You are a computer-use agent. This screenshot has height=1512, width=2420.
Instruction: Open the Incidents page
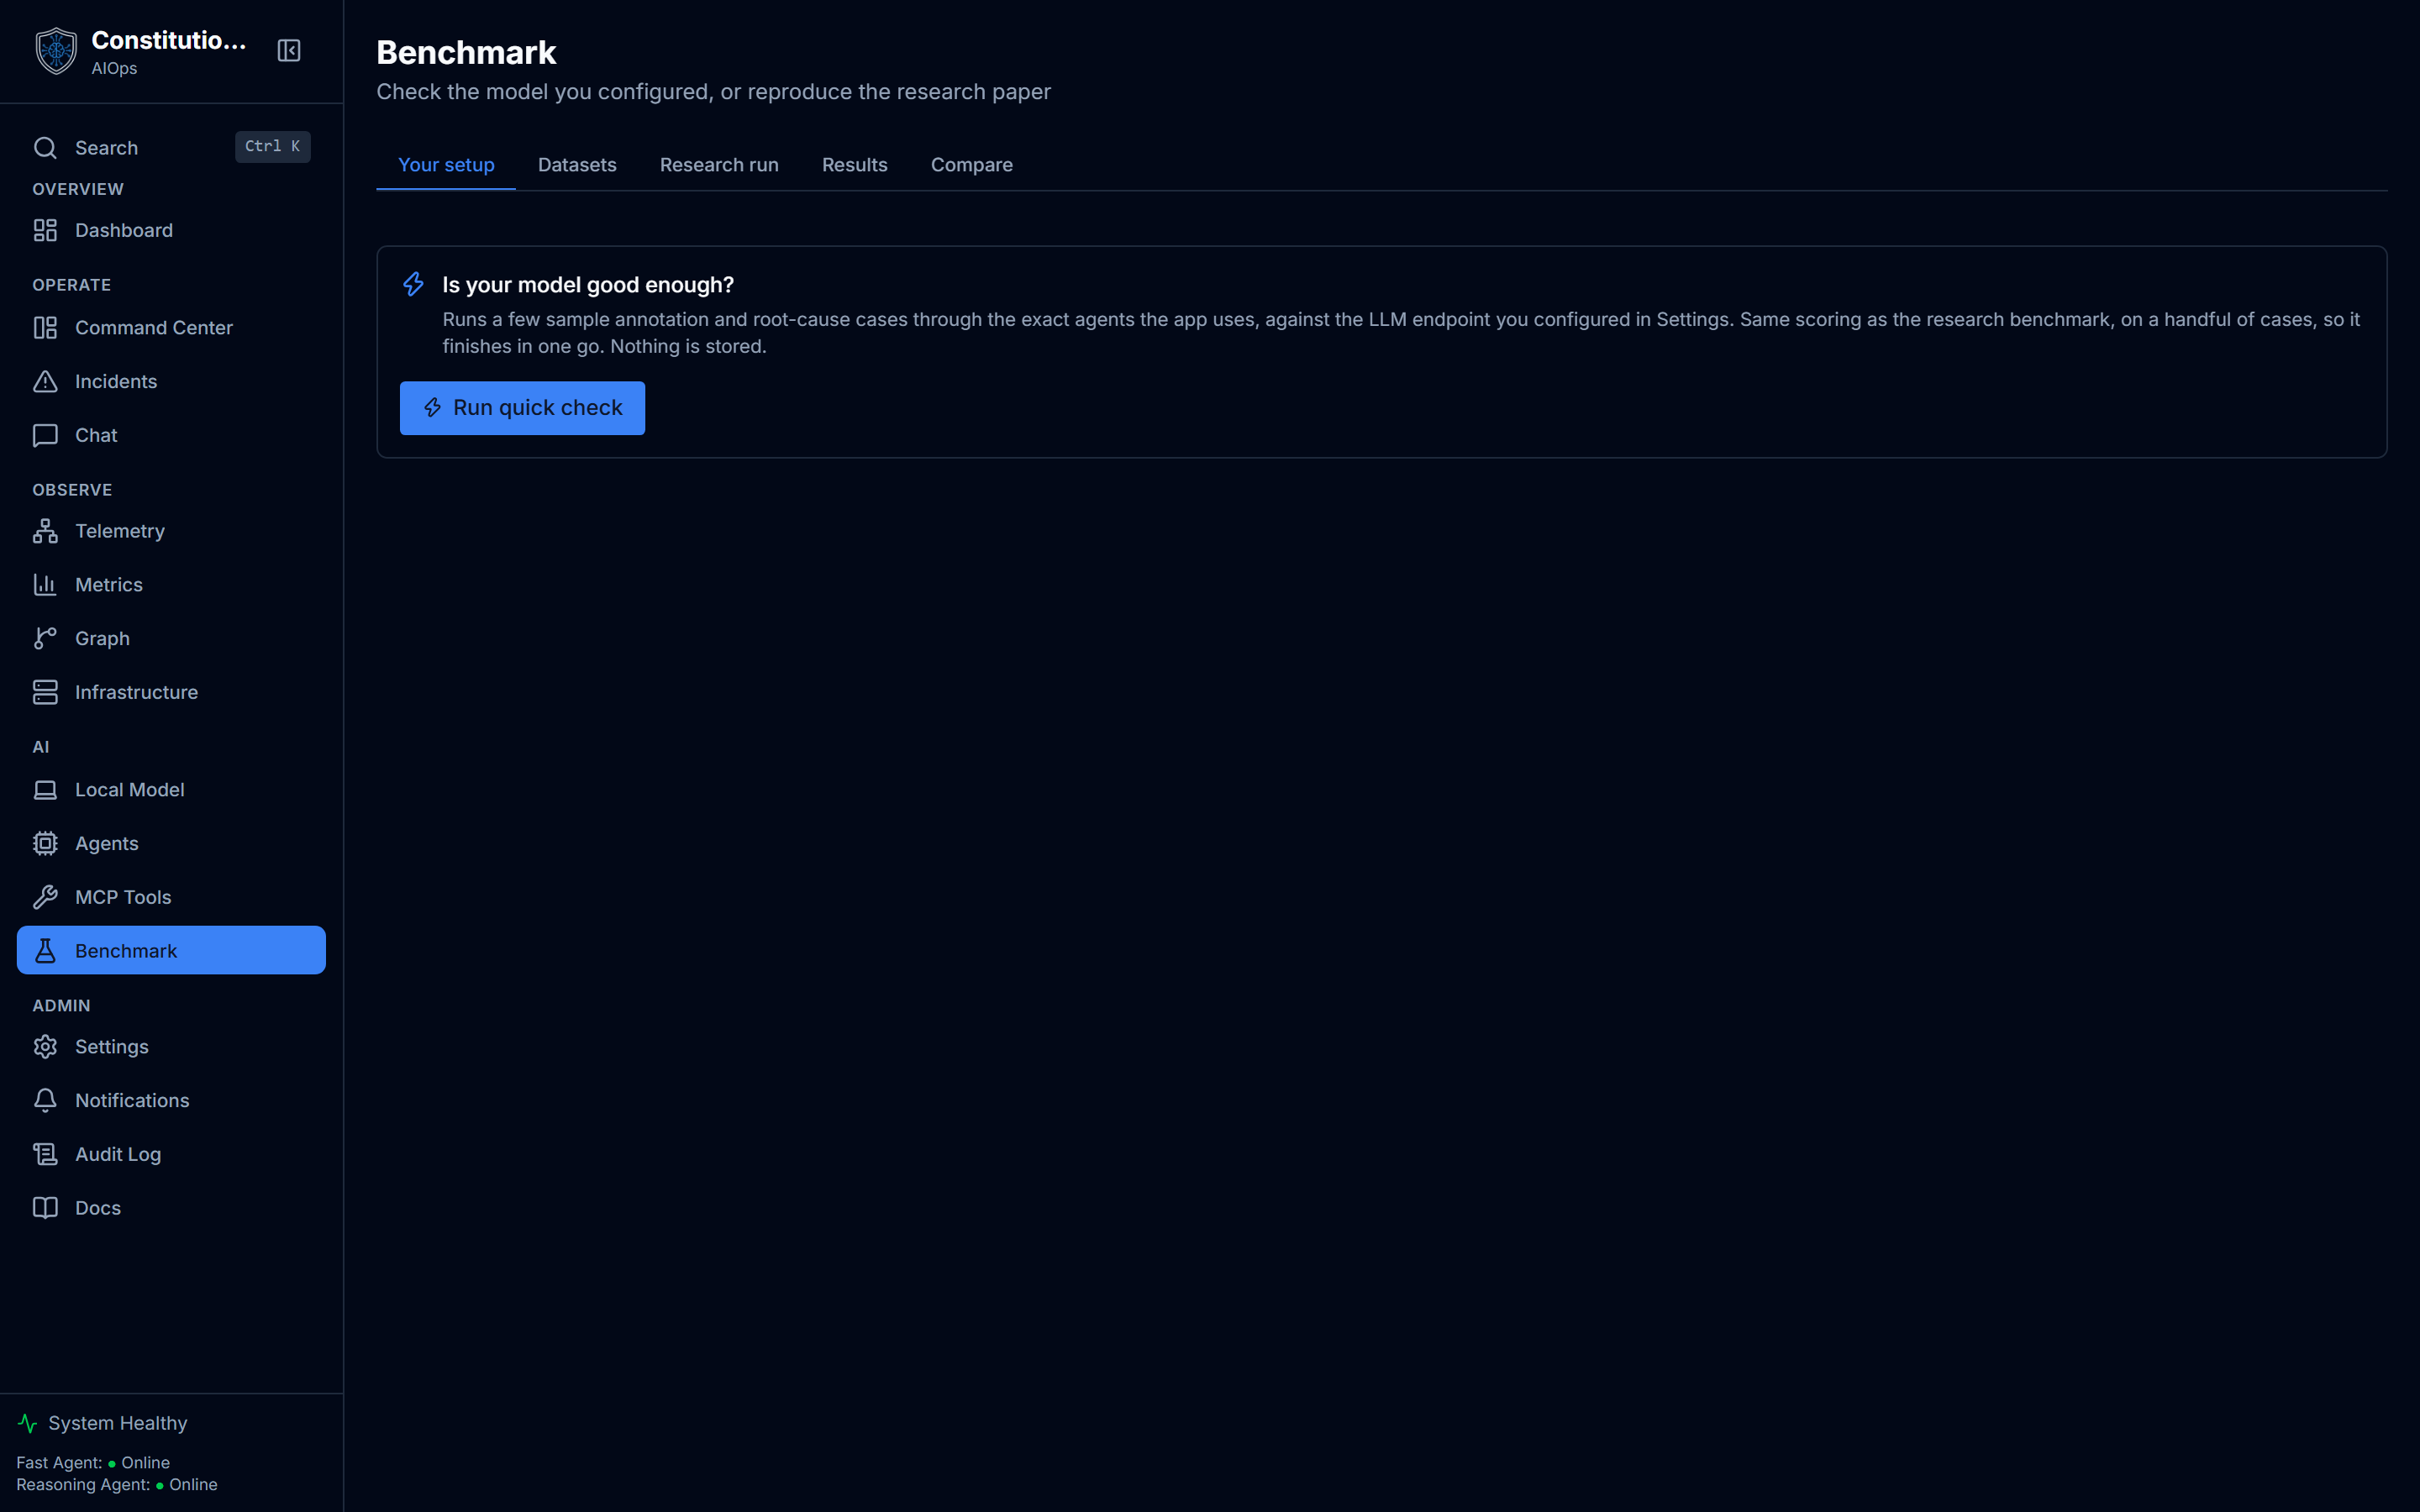tap(171, 381)
